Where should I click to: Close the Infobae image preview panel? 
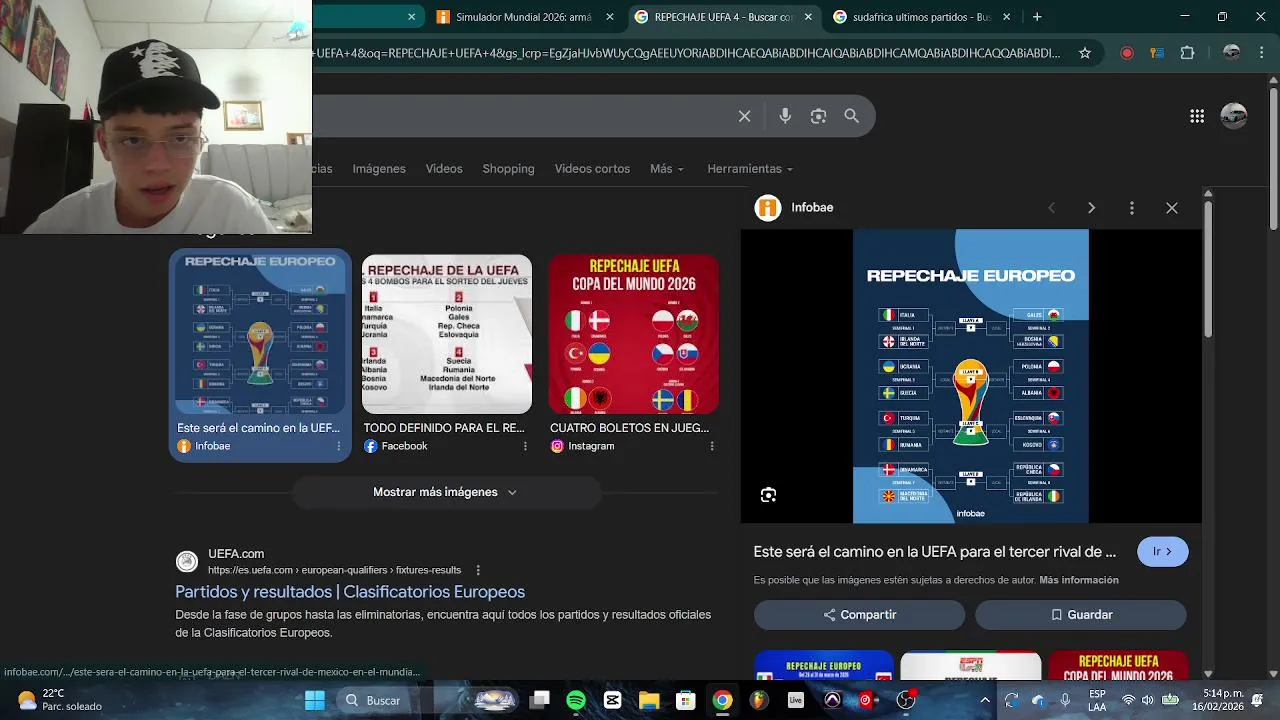coord(1172,208)
